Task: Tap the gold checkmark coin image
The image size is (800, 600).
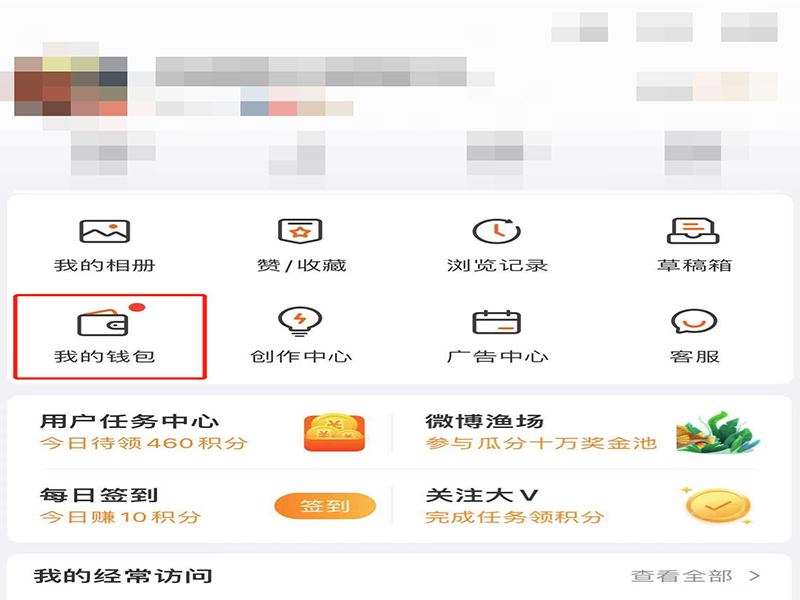Action: click(717, 506)
